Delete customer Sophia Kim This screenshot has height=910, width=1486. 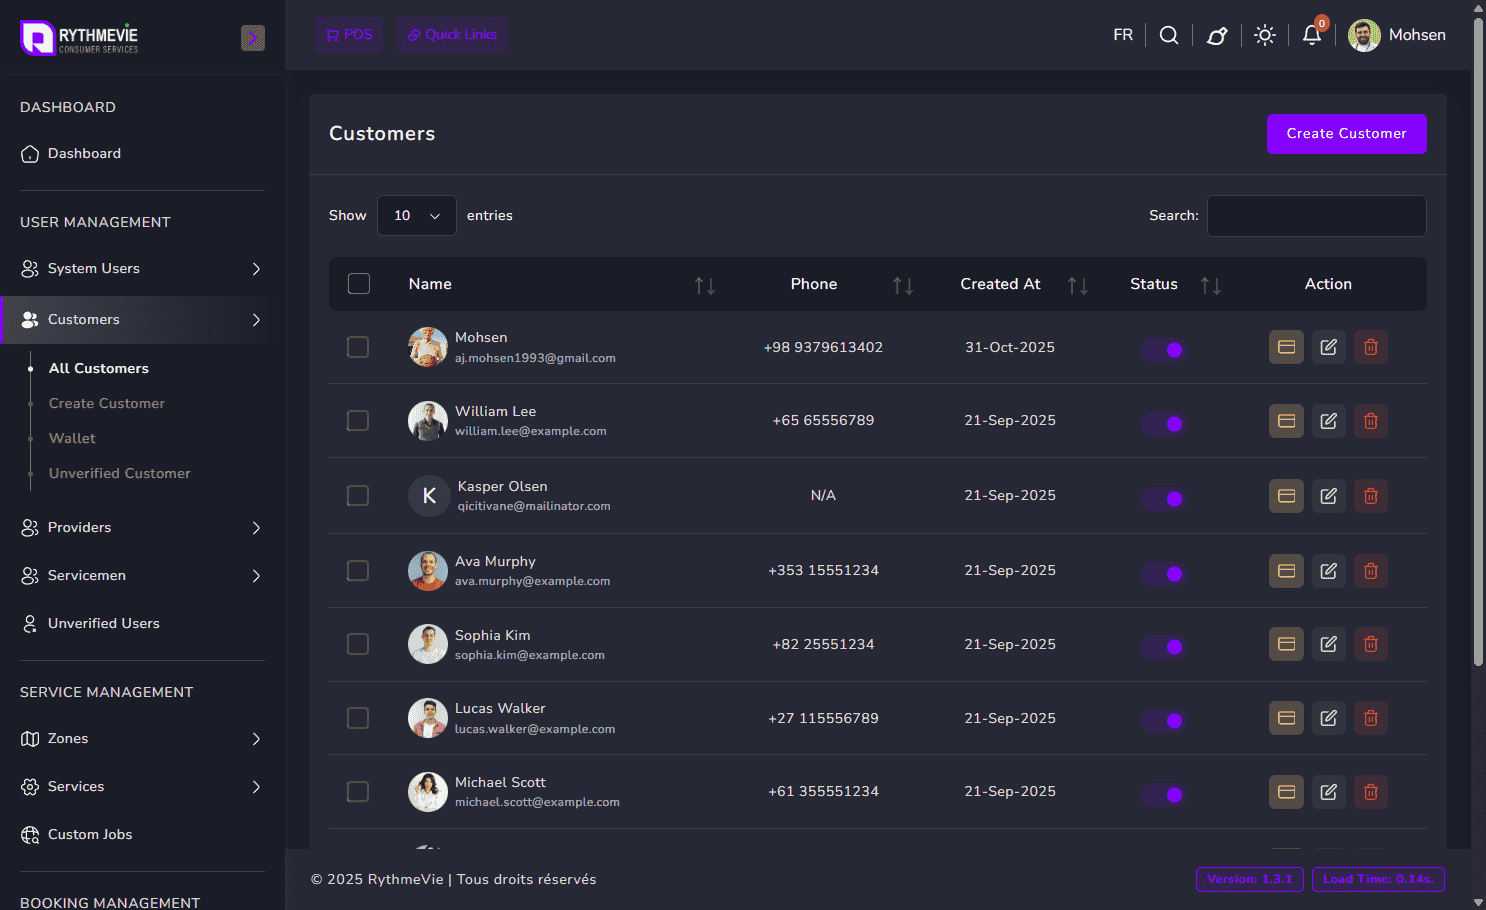coord(1370,644)
